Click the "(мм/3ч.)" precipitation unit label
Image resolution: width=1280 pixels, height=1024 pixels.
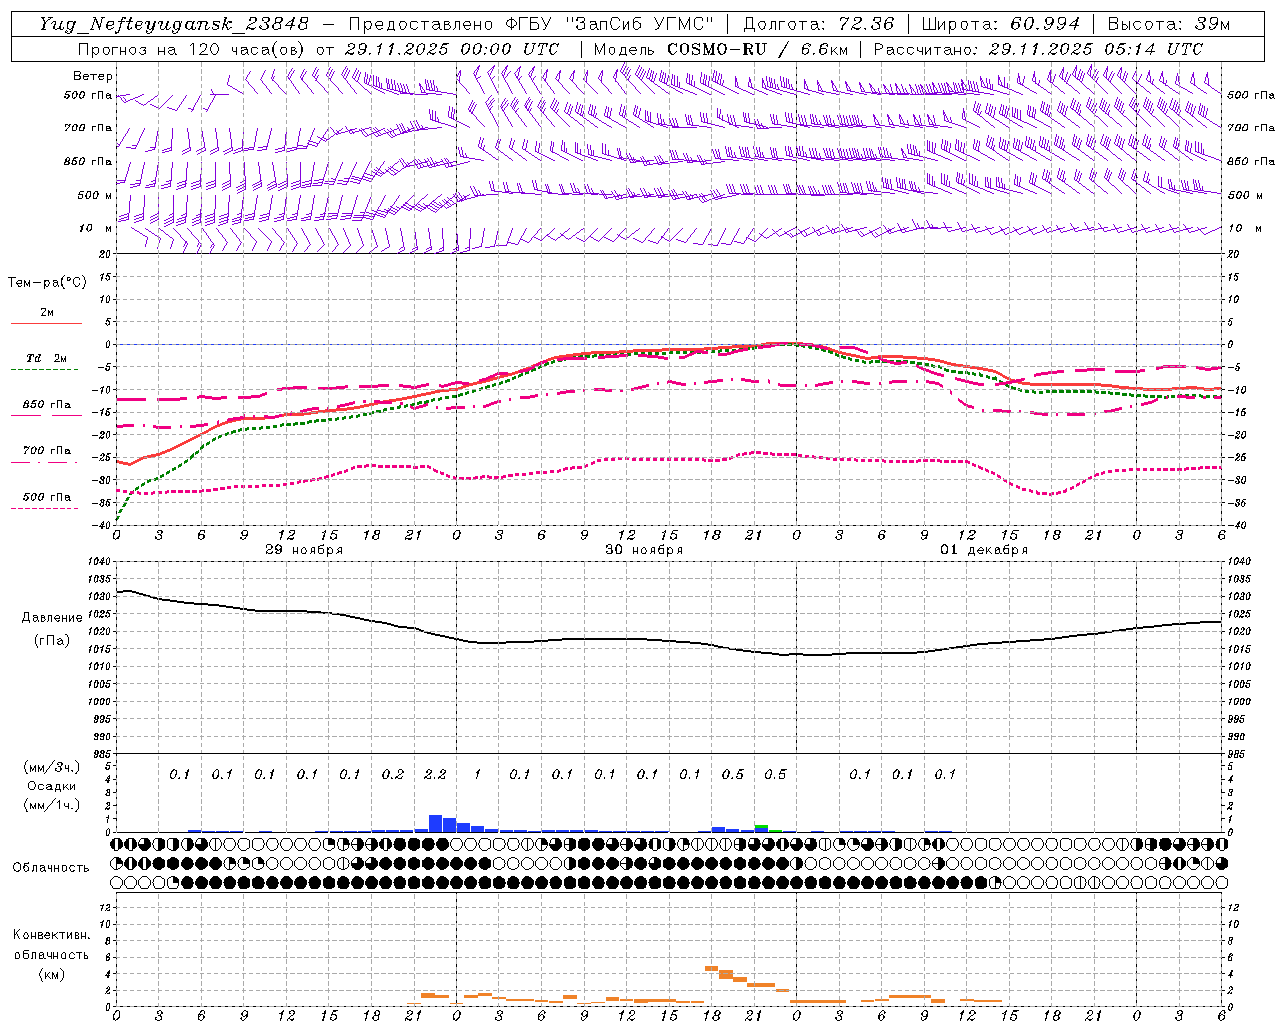pos(50,767)
